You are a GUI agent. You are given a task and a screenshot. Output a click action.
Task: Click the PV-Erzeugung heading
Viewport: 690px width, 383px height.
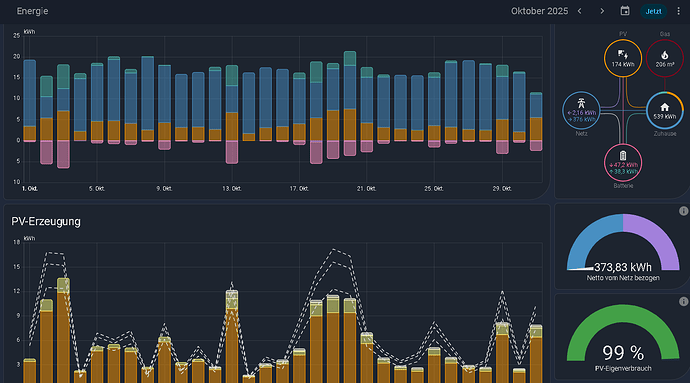click(x=46, y=221)
